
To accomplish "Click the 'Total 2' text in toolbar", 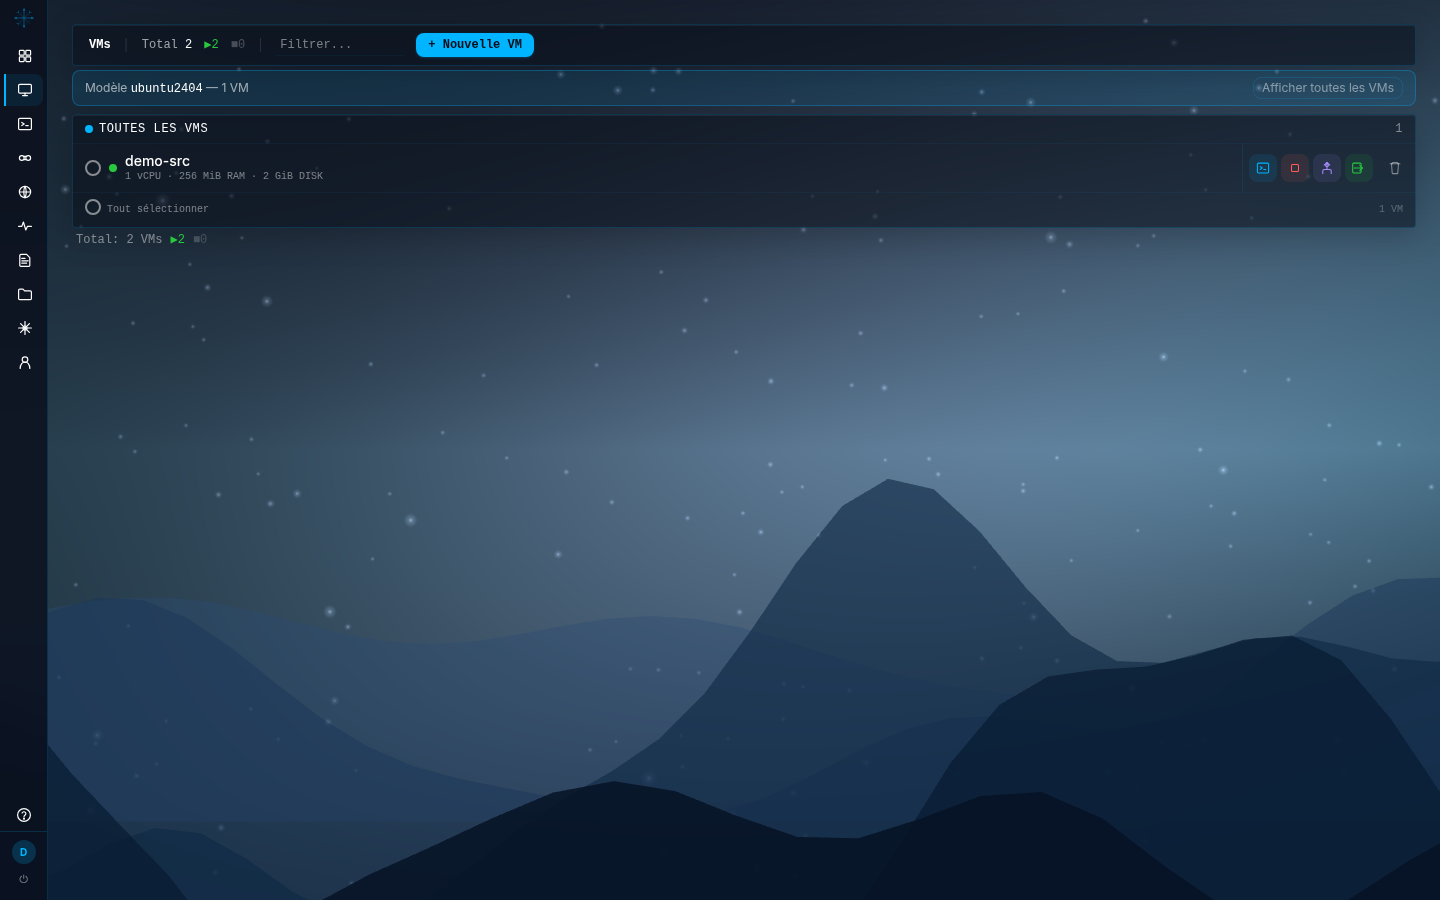I will 167,45.
